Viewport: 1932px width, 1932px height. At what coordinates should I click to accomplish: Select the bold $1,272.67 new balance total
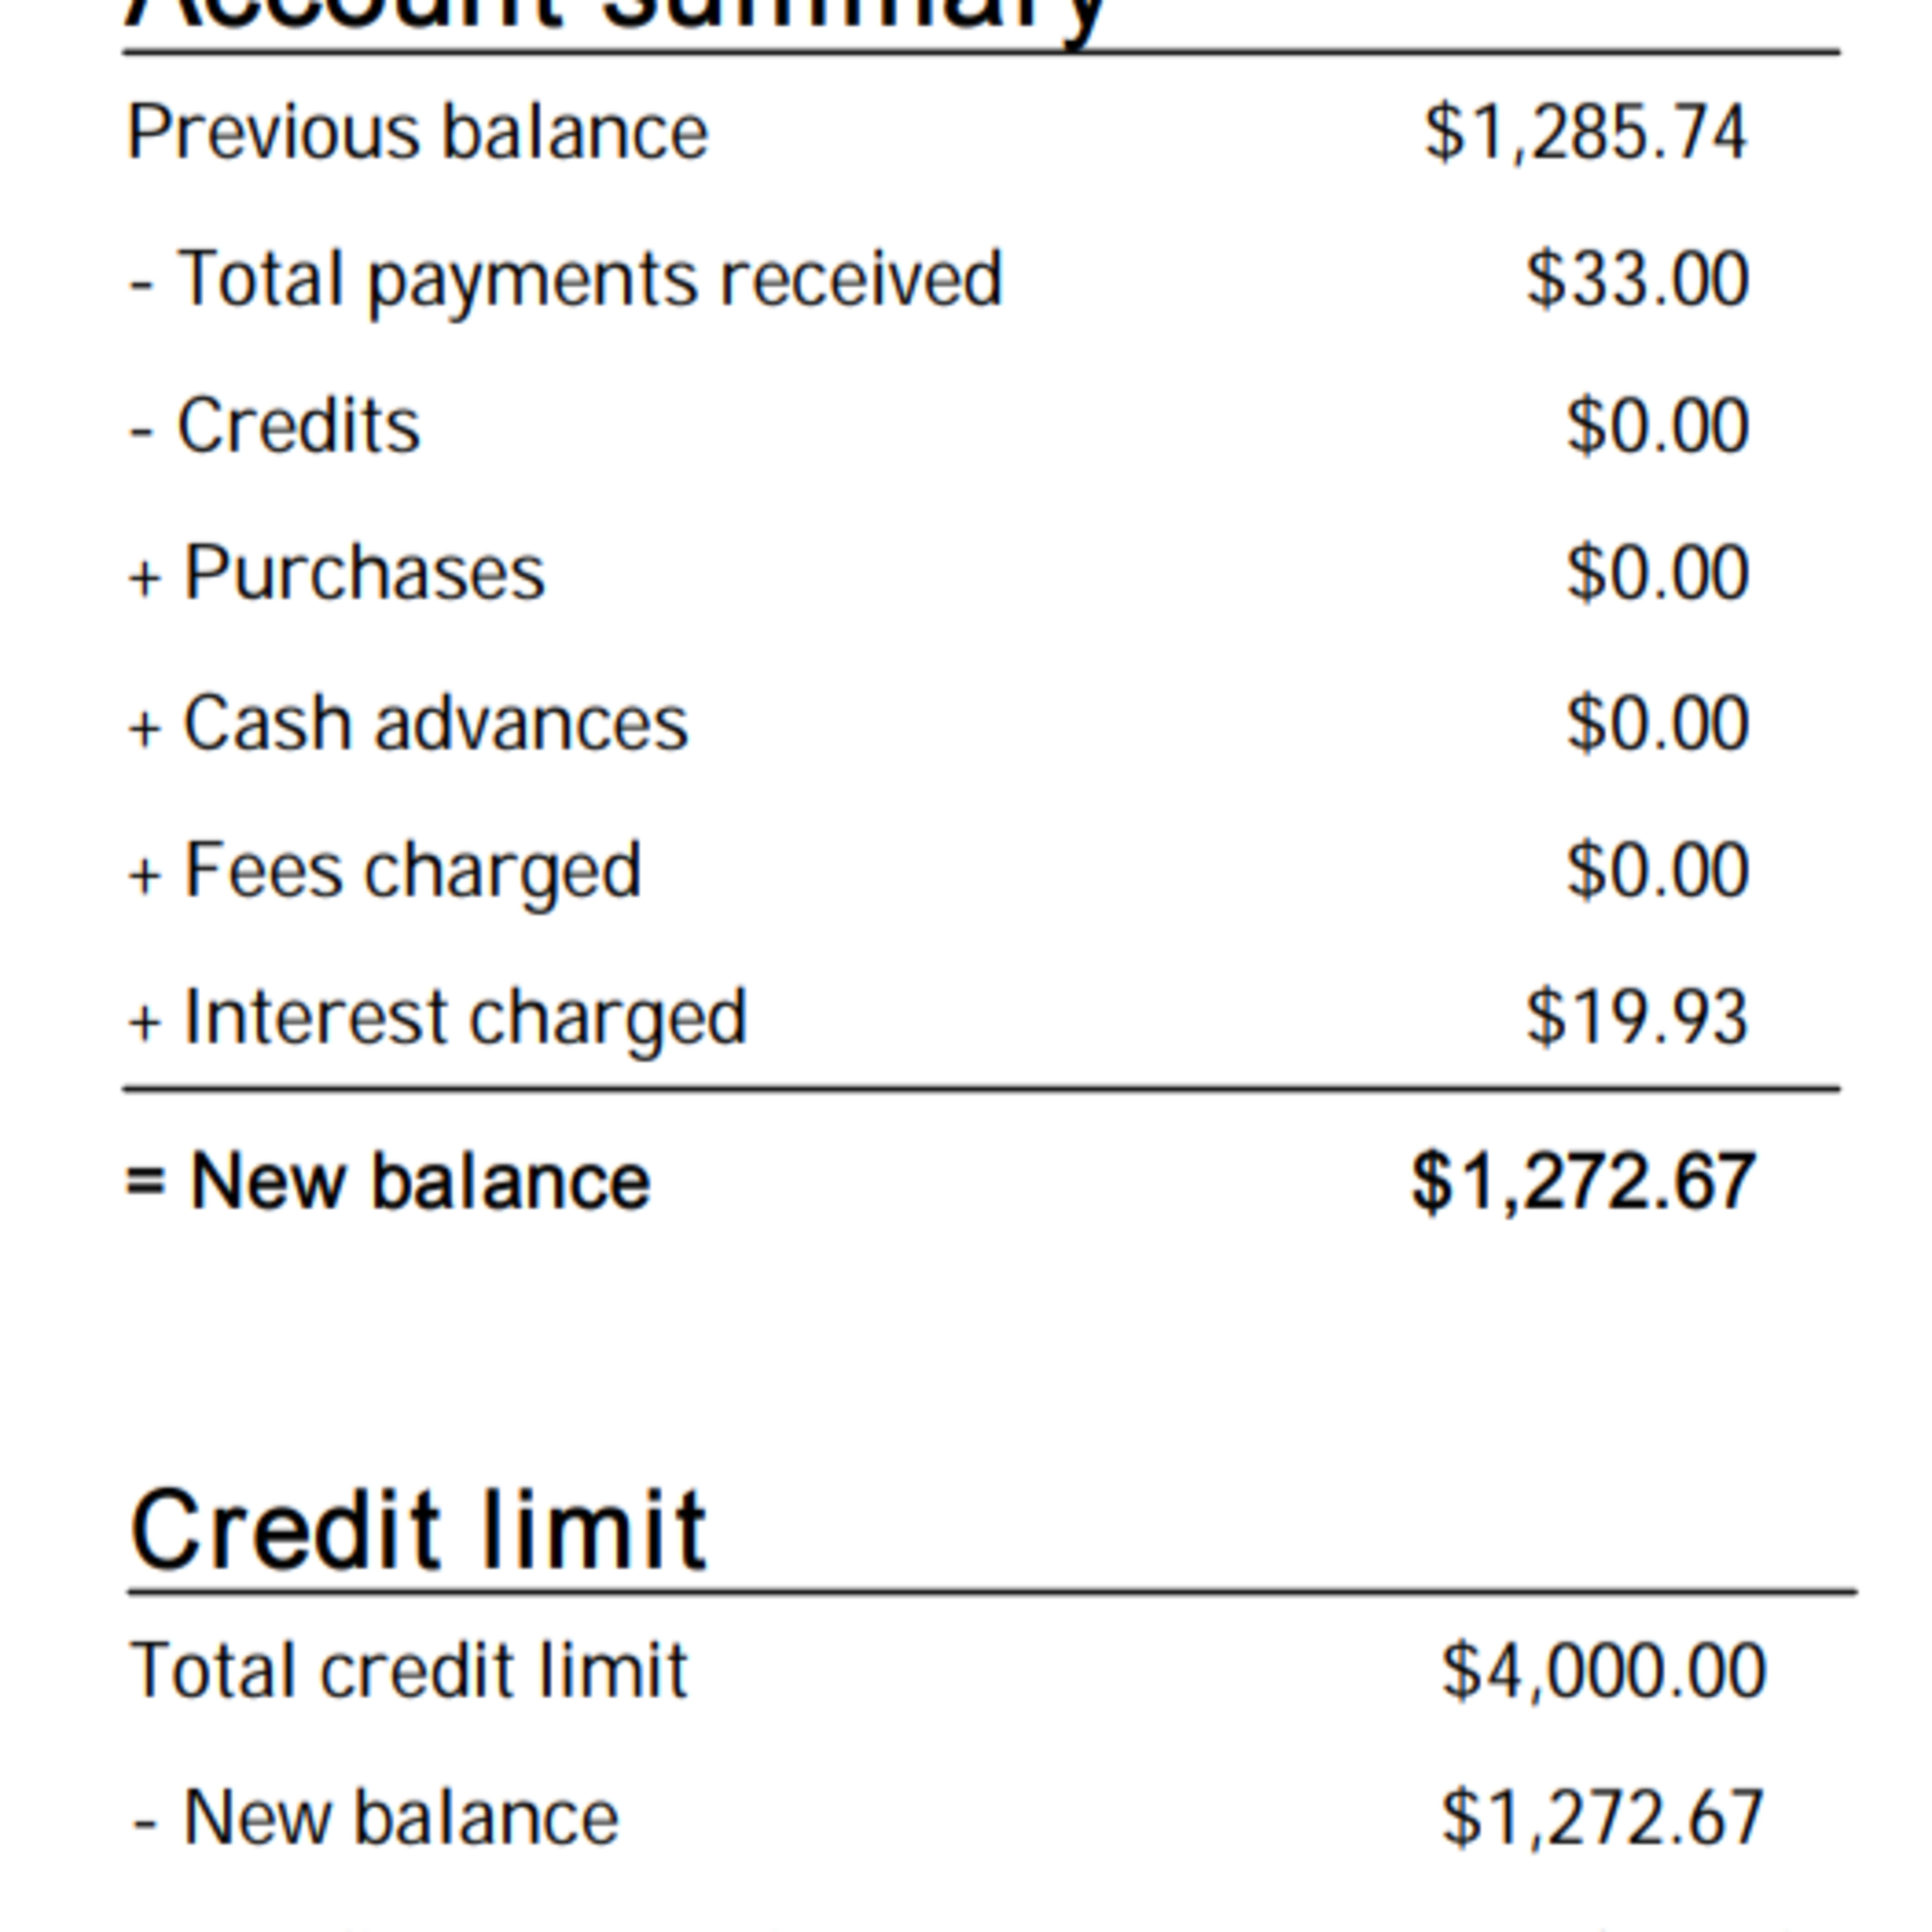(x=1583, y=1182)
